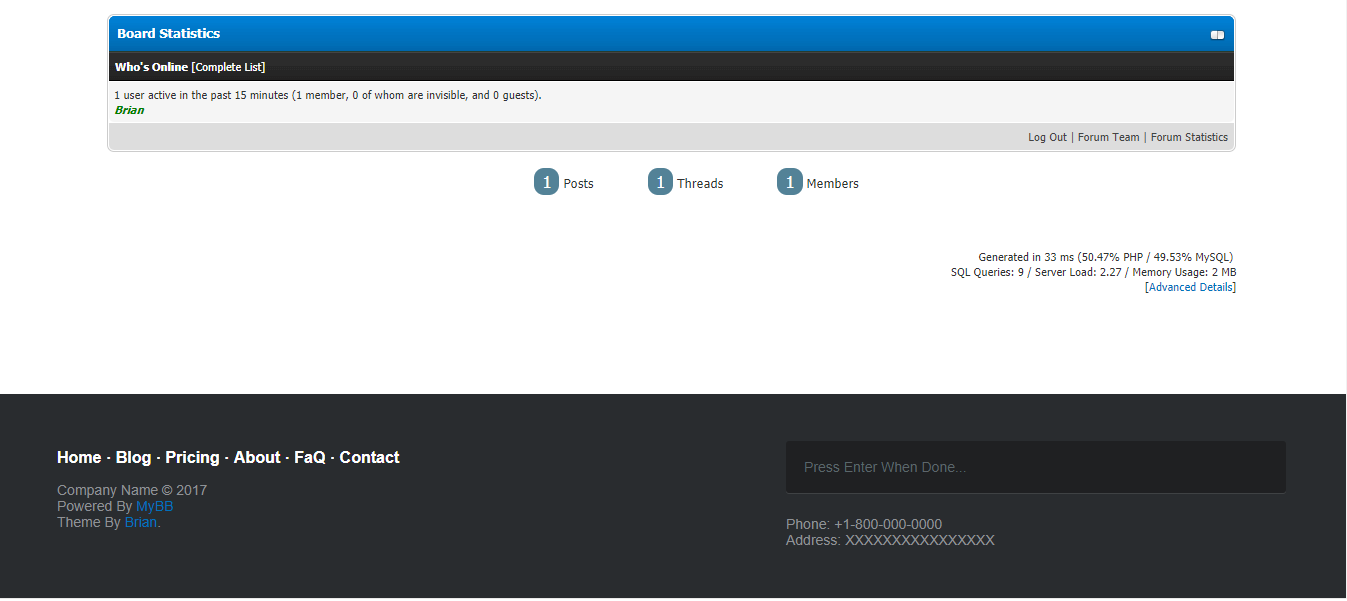
Task: View the Forum Statistics page
Action: point(1189,137)
